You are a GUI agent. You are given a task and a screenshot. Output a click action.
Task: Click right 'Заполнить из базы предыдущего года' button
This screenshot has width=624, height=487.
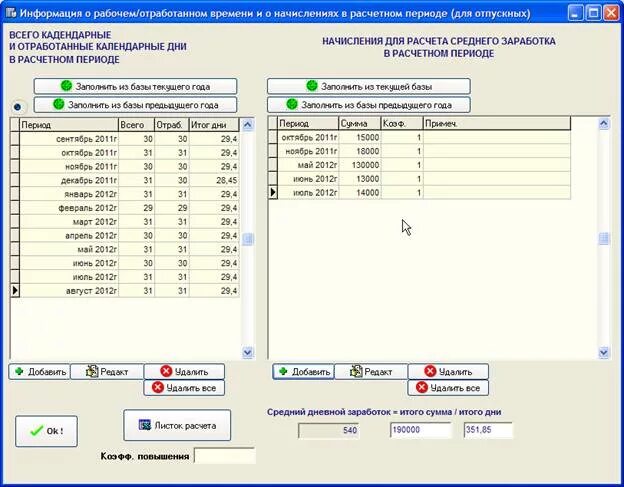369,105
